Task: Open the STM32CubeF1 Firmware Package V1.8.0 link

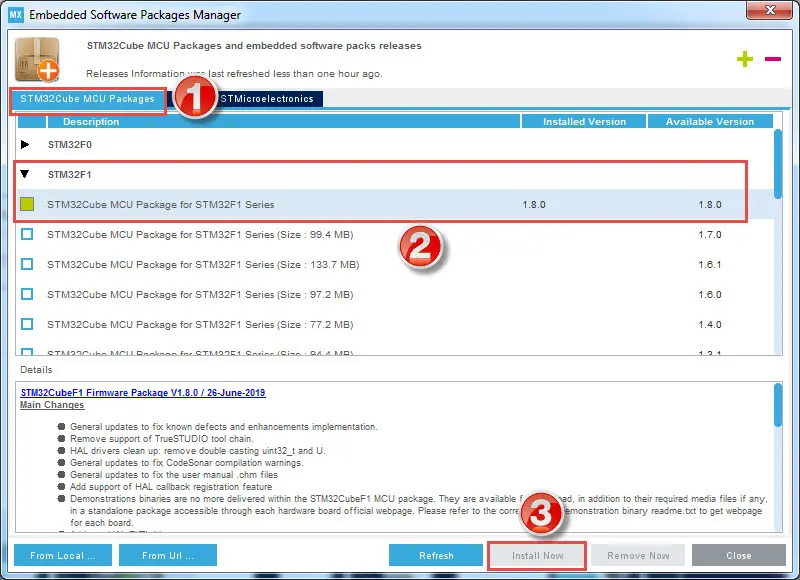Action: [143, 393]
